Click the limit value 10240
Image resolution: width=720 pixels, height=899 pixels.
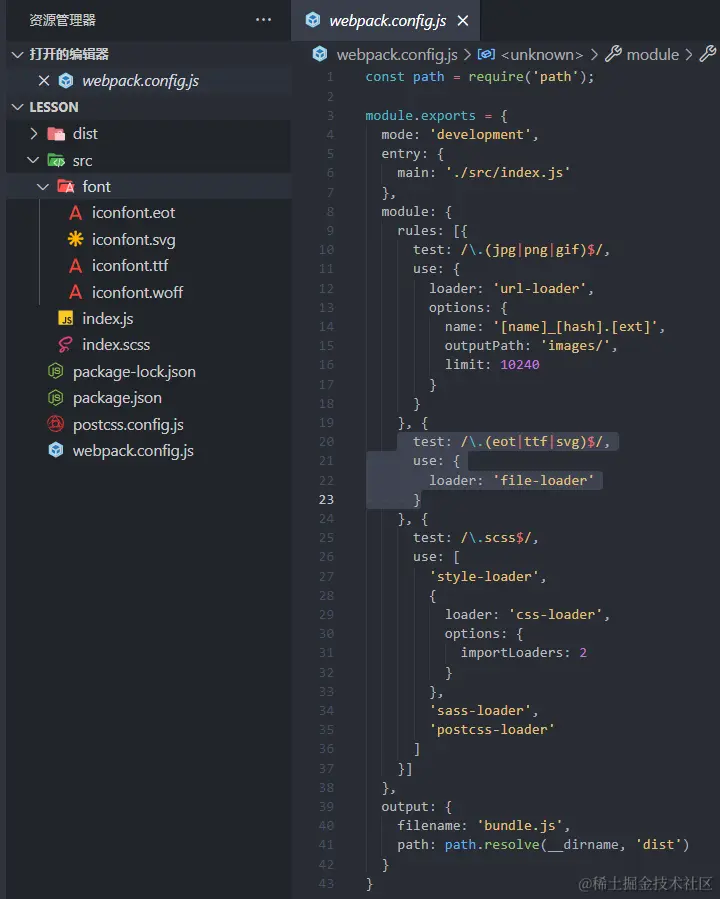click(x=520, y=365)
